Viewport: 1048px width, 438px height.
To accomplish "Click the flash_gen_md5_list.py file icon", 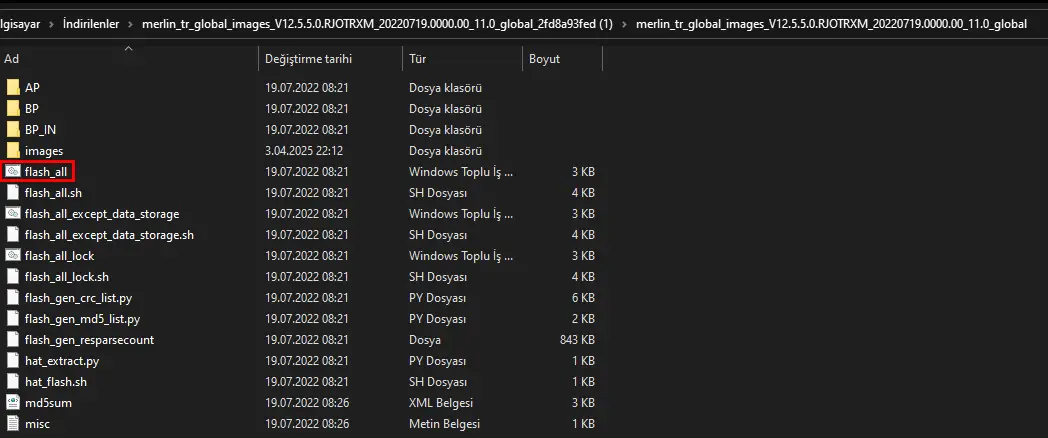I will pyautogui.click(x=13, y=319).
